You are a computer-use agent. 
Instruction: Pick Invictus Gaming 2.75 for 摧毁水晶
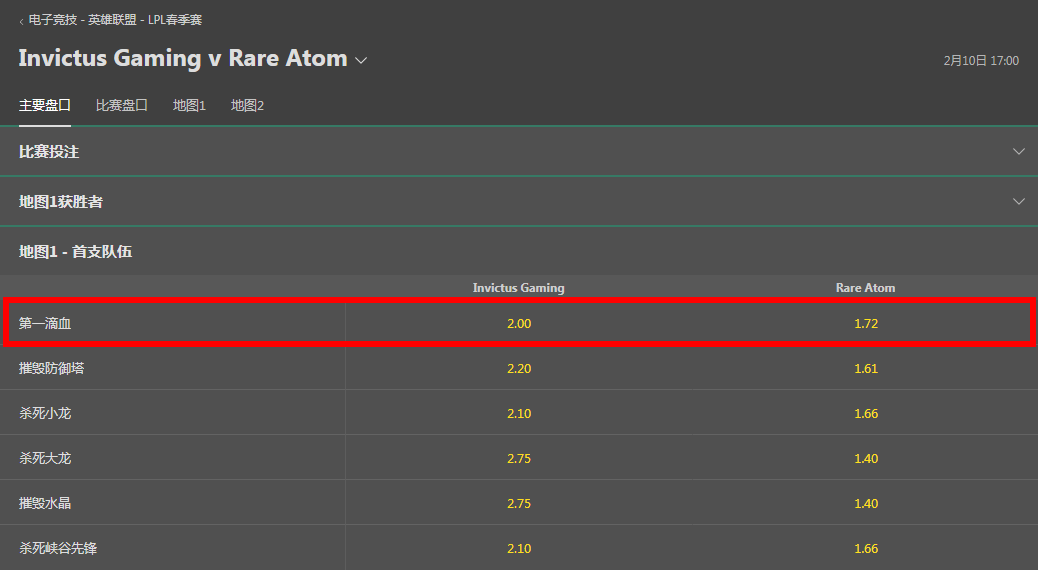(x=519, y=503)
